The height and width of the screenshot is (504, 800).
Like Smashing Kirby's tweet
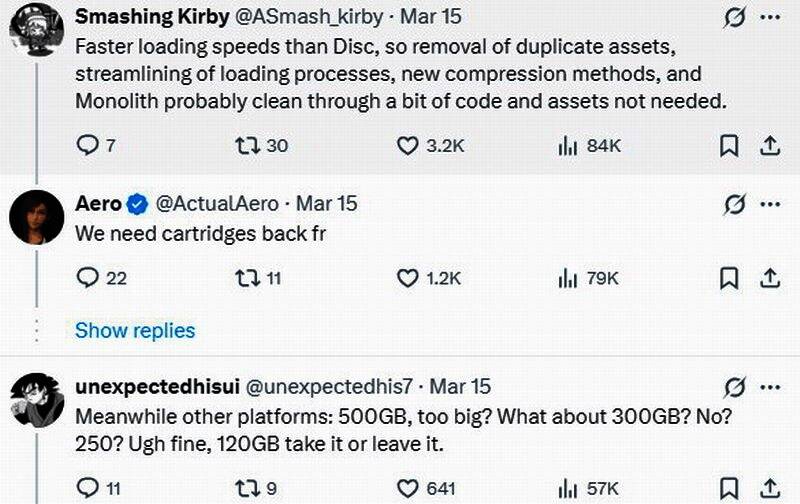(408, 146)
